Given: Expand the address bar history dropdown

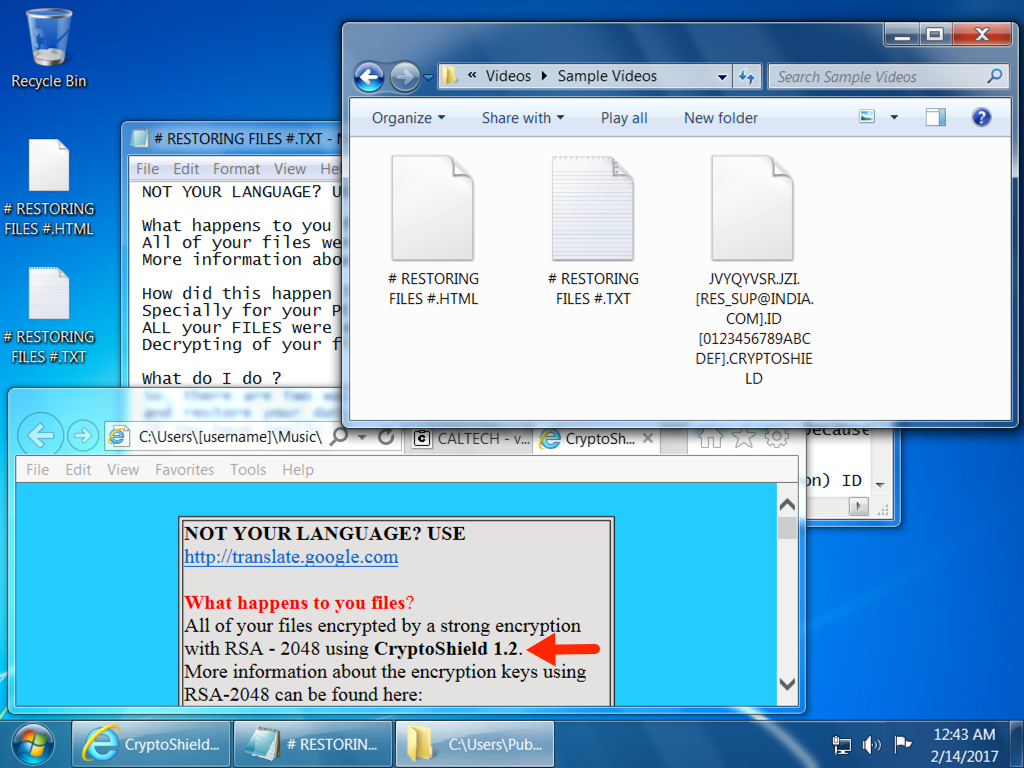Looking at the screenshot, I should tap(722, 77).
